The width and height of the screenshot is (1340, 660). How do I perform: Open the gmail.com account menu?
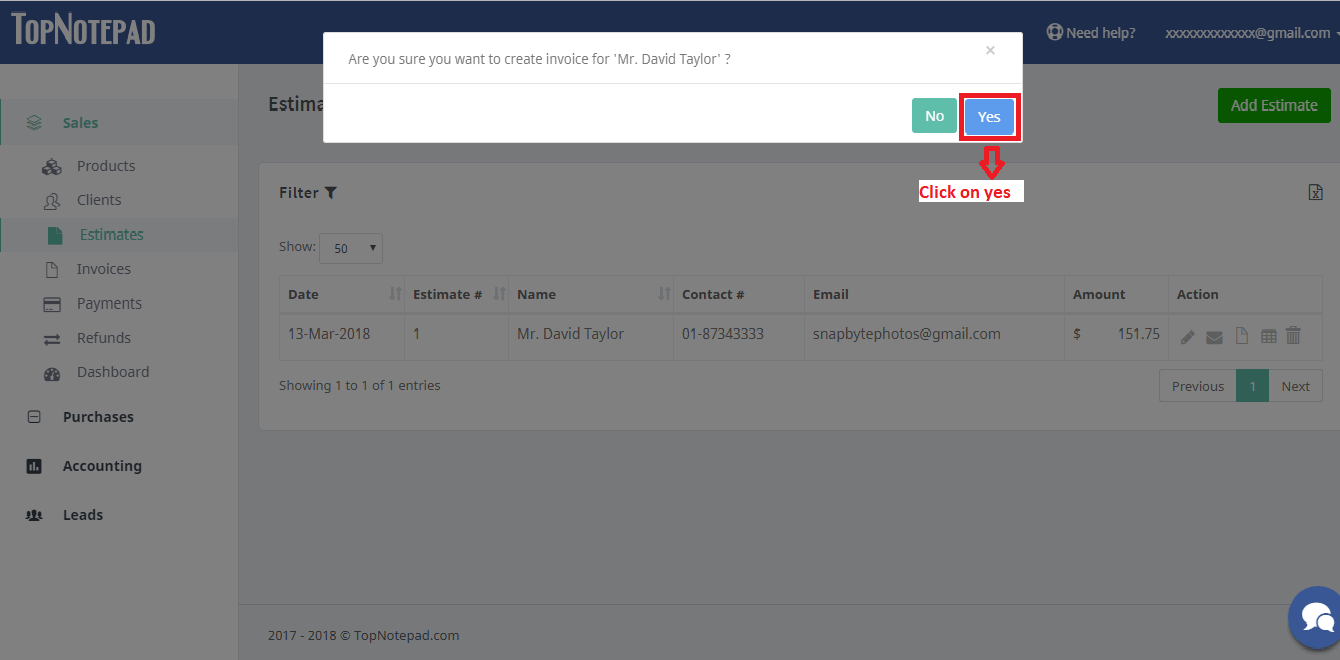click(1251, 33)
